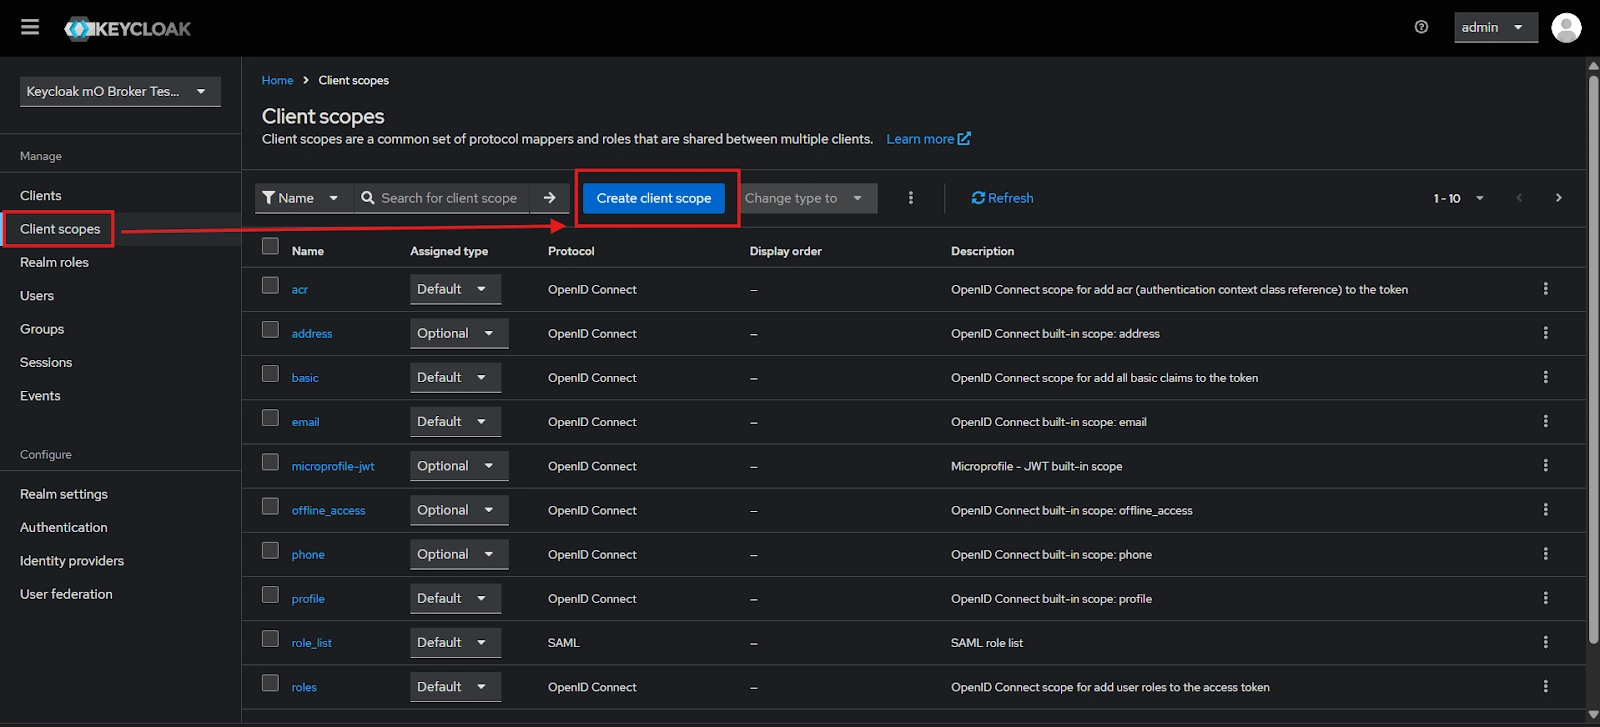1600x727 pixels.
Task: Open kebab actions for role_list row
Action: (1545, 642)
